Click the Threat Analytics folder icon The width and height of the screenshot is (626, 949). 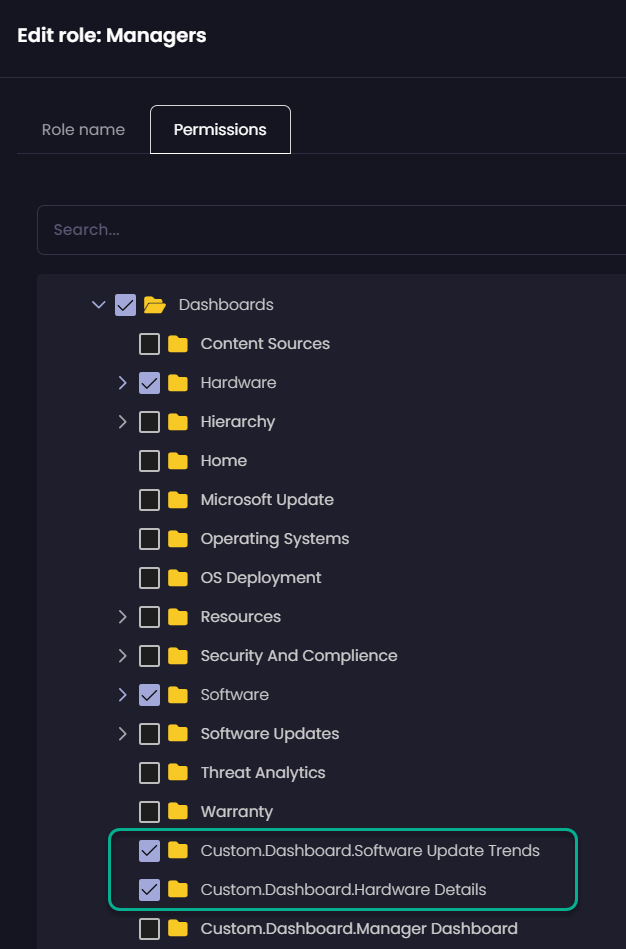[x=178, y=773]
